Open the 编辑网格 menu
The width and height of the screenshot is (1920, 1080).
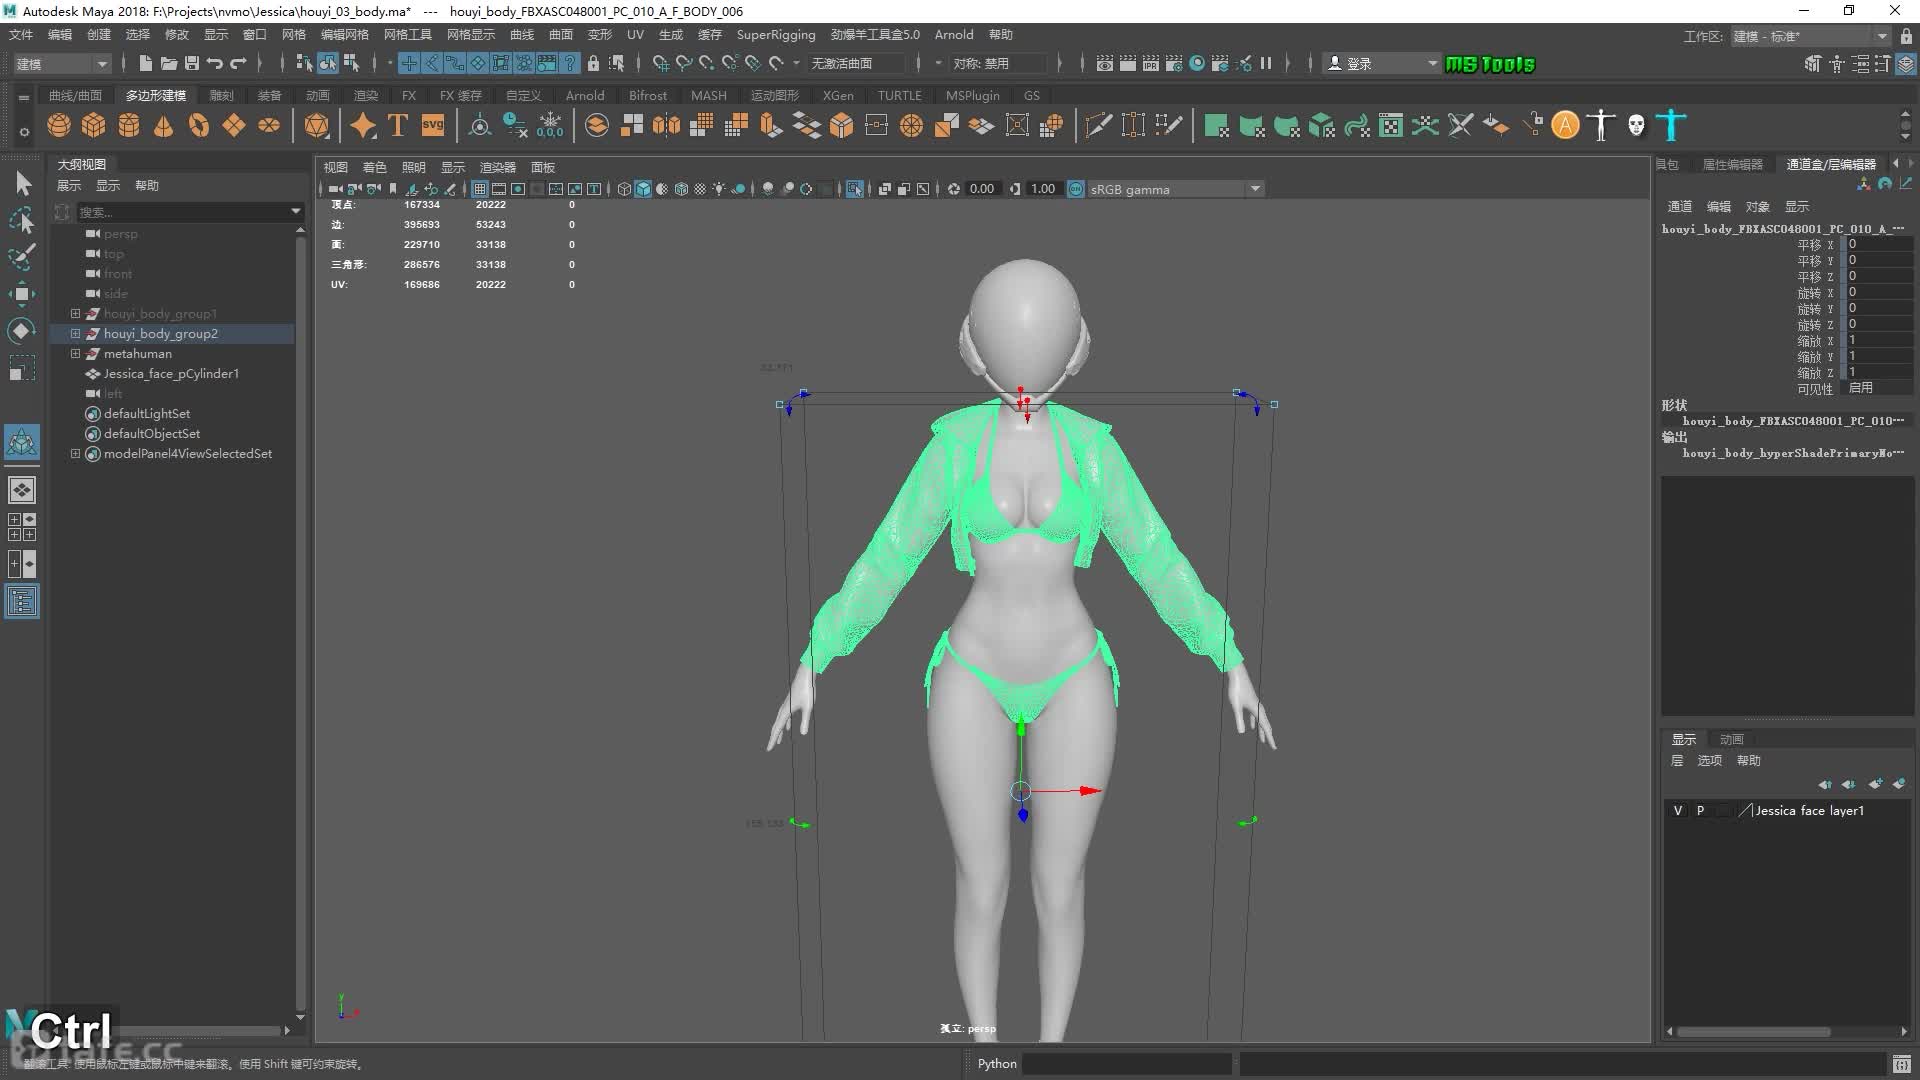(344, 35)
